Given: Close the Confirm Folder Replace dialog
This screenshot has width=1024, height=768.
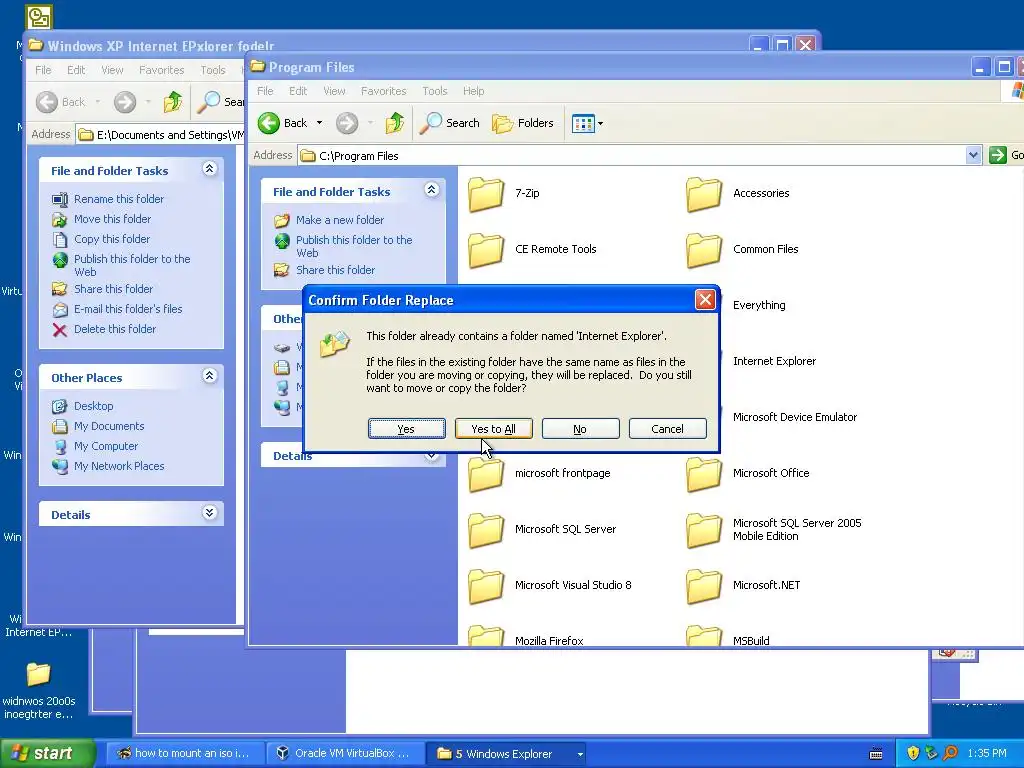Looking at the screenshot, I should (x=705, y=300).
